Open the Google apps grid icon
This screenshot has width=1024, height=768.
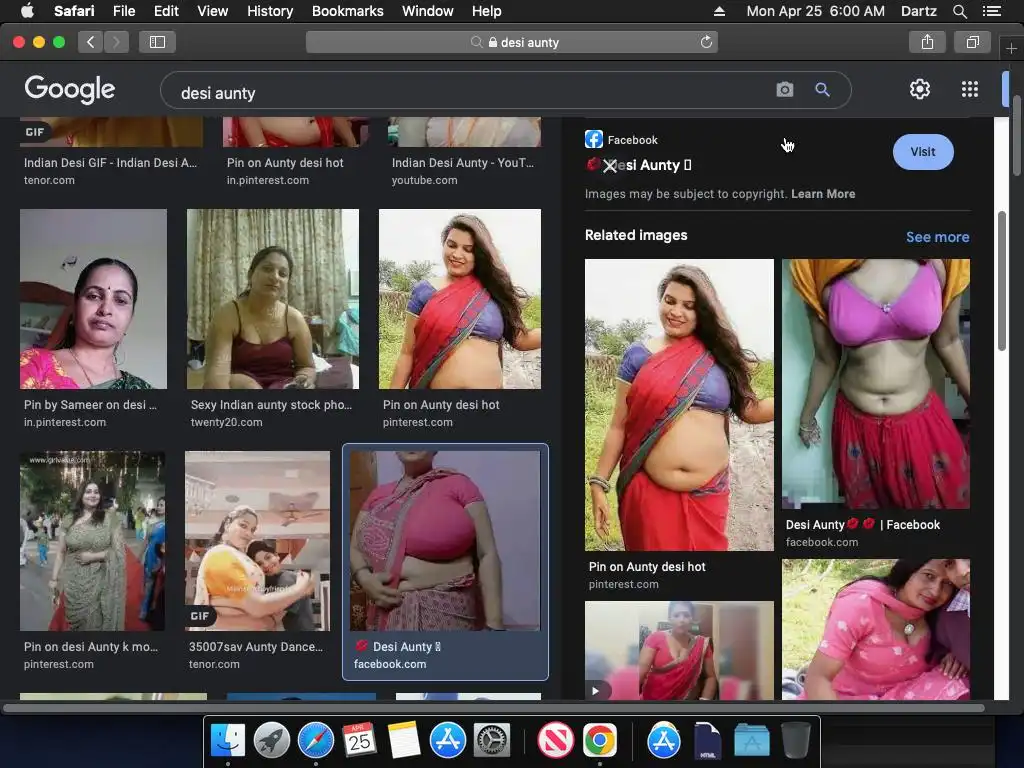pos(970,89)
